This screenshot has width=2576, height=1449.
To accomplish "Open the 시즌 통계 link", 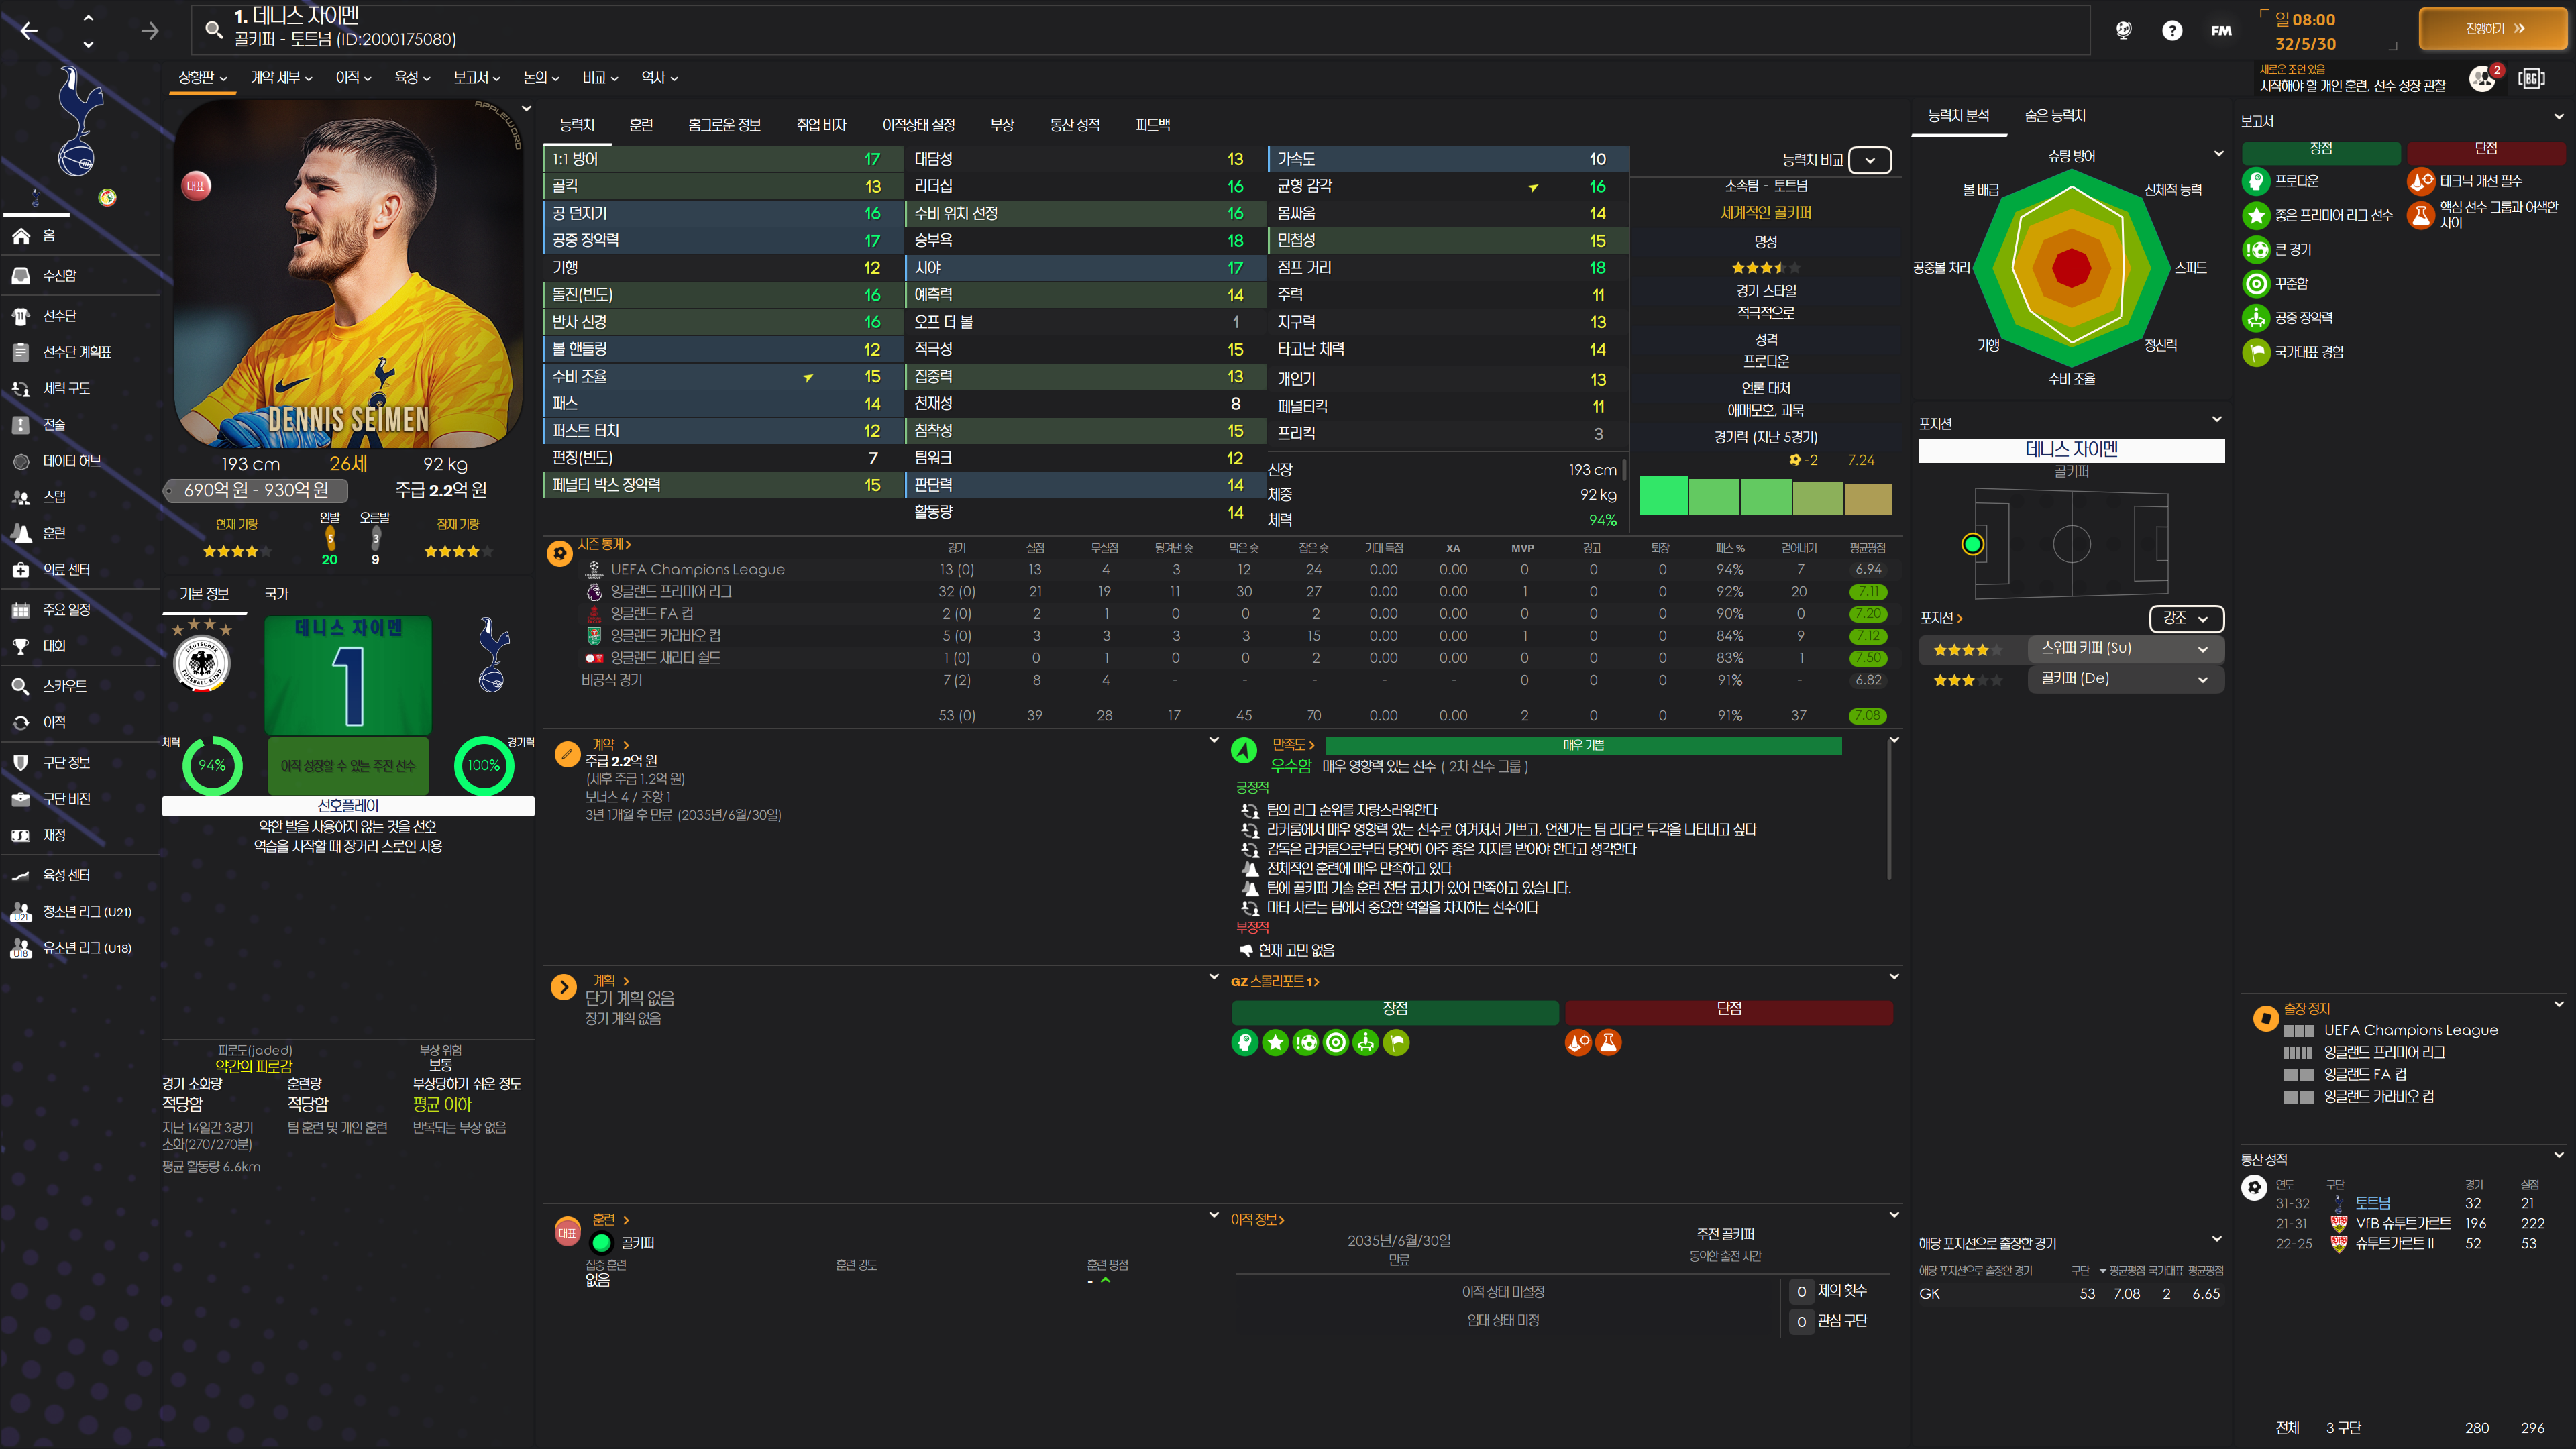I will pos(604,544).
